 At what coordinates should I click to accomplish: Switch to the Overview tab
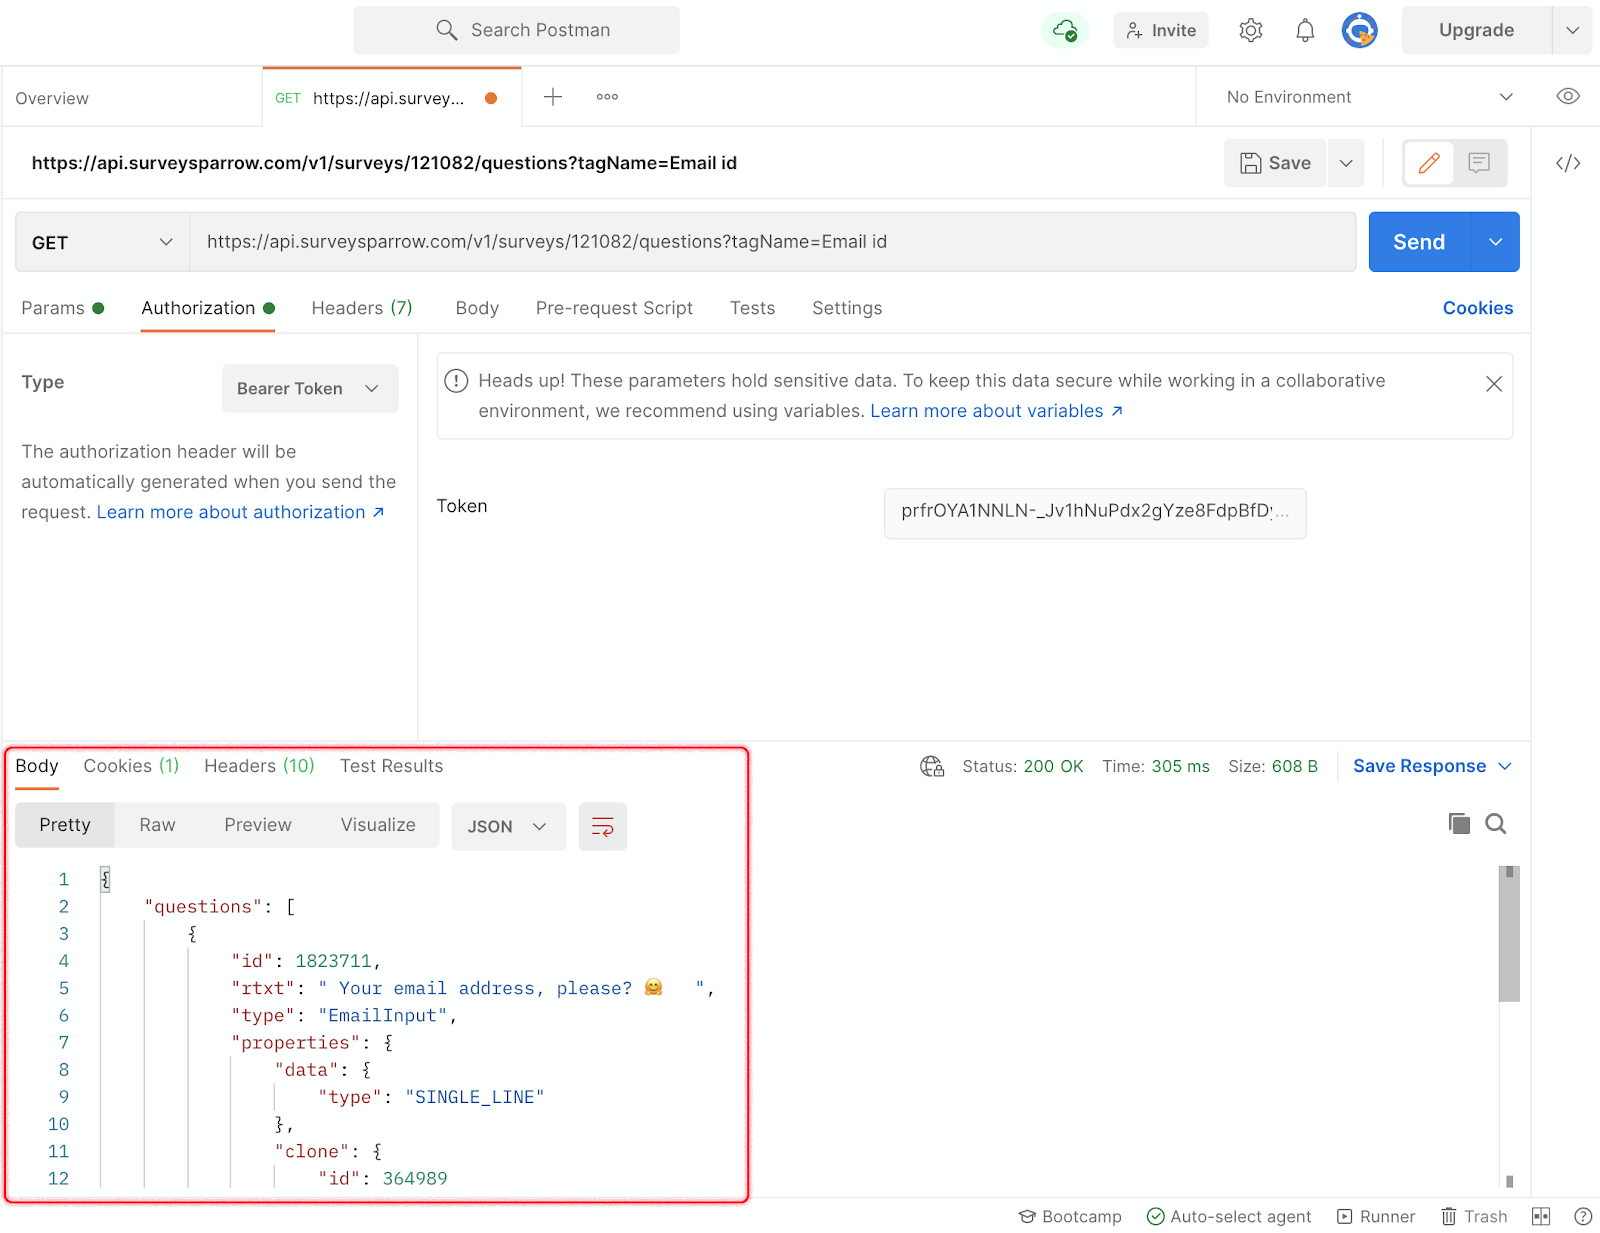[52, 98]
